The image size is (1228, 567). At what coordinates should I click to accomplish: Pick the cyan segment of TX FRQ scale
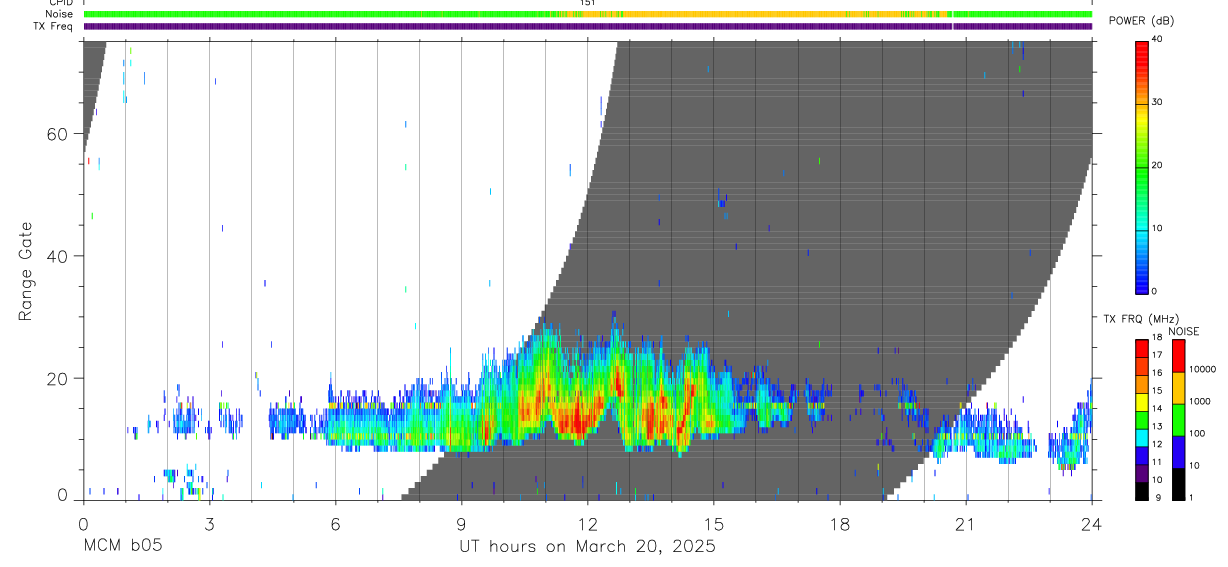1141,438
